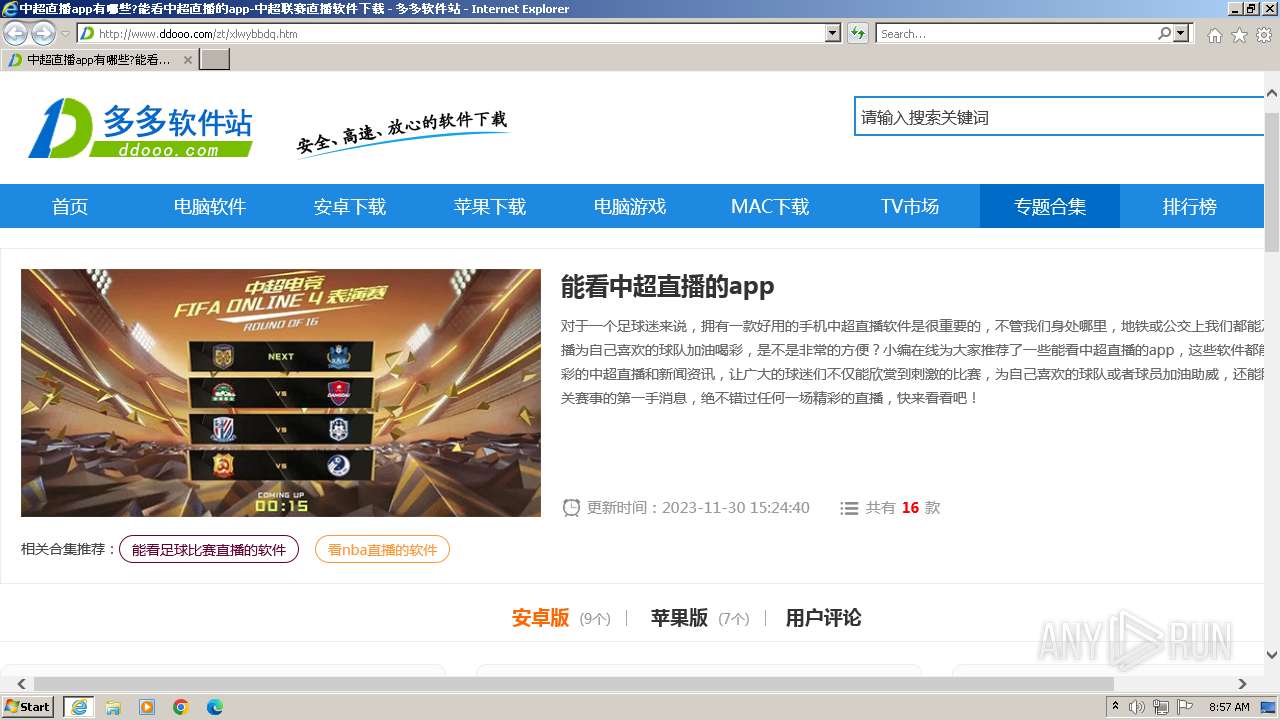
Task: Click the volume speaker tray icon
Action: click(1137, 707)
